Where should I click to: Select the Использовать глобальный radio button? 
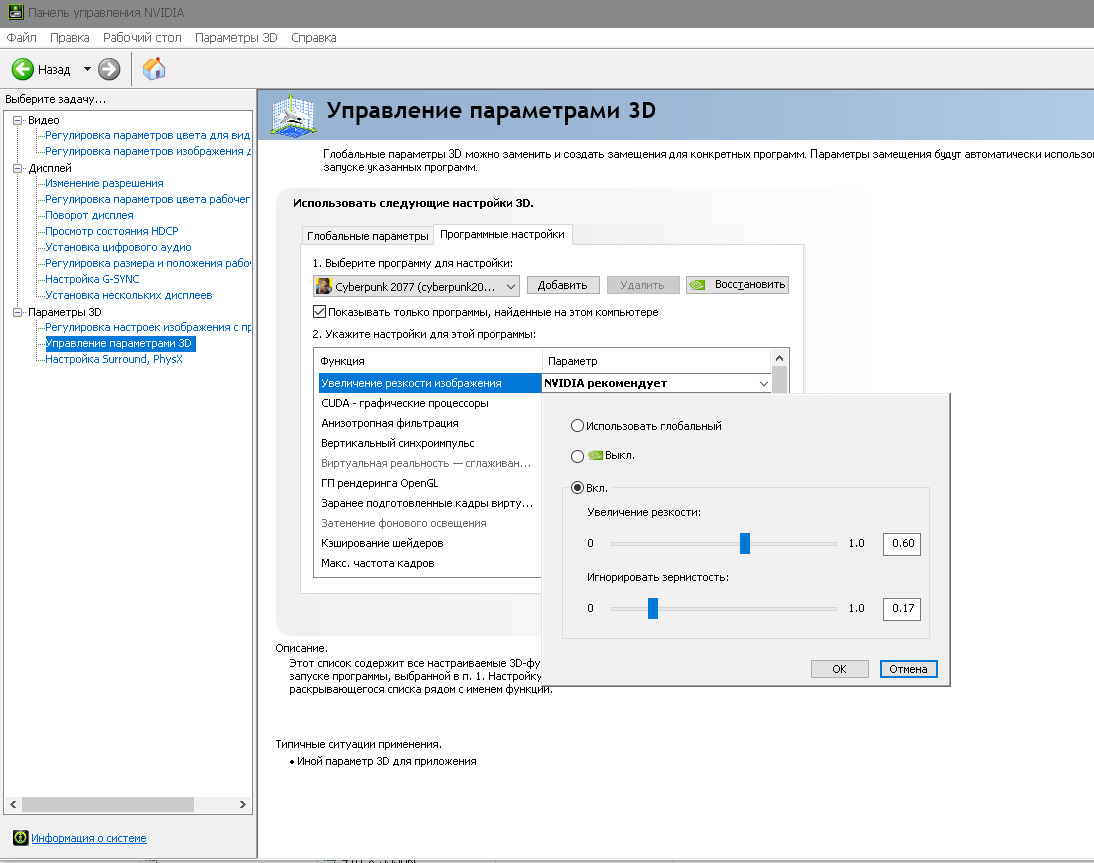coord(577,426)
